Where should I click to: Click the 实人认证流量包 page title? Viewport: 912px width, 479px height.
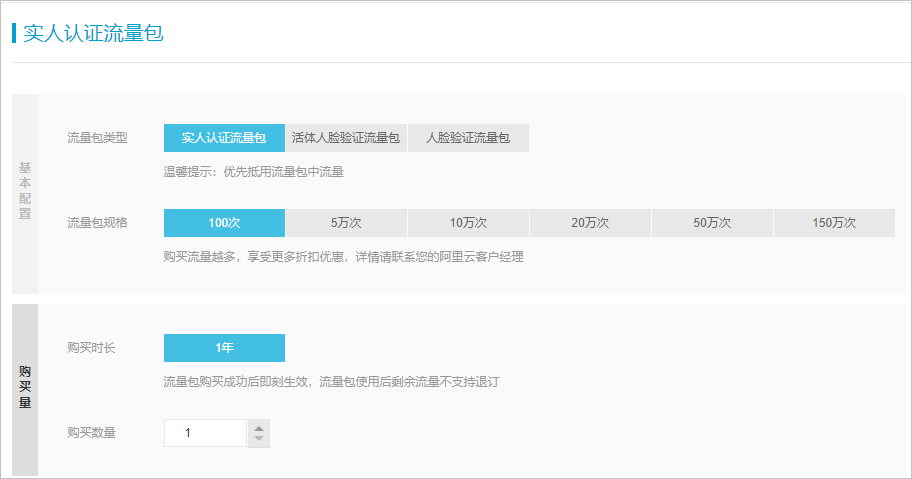(93, 33)
